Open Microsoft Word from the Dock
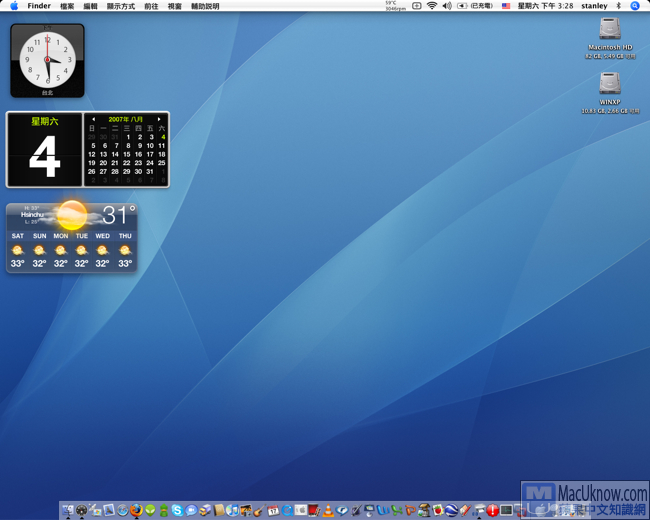650x520 pixels. 383,510
